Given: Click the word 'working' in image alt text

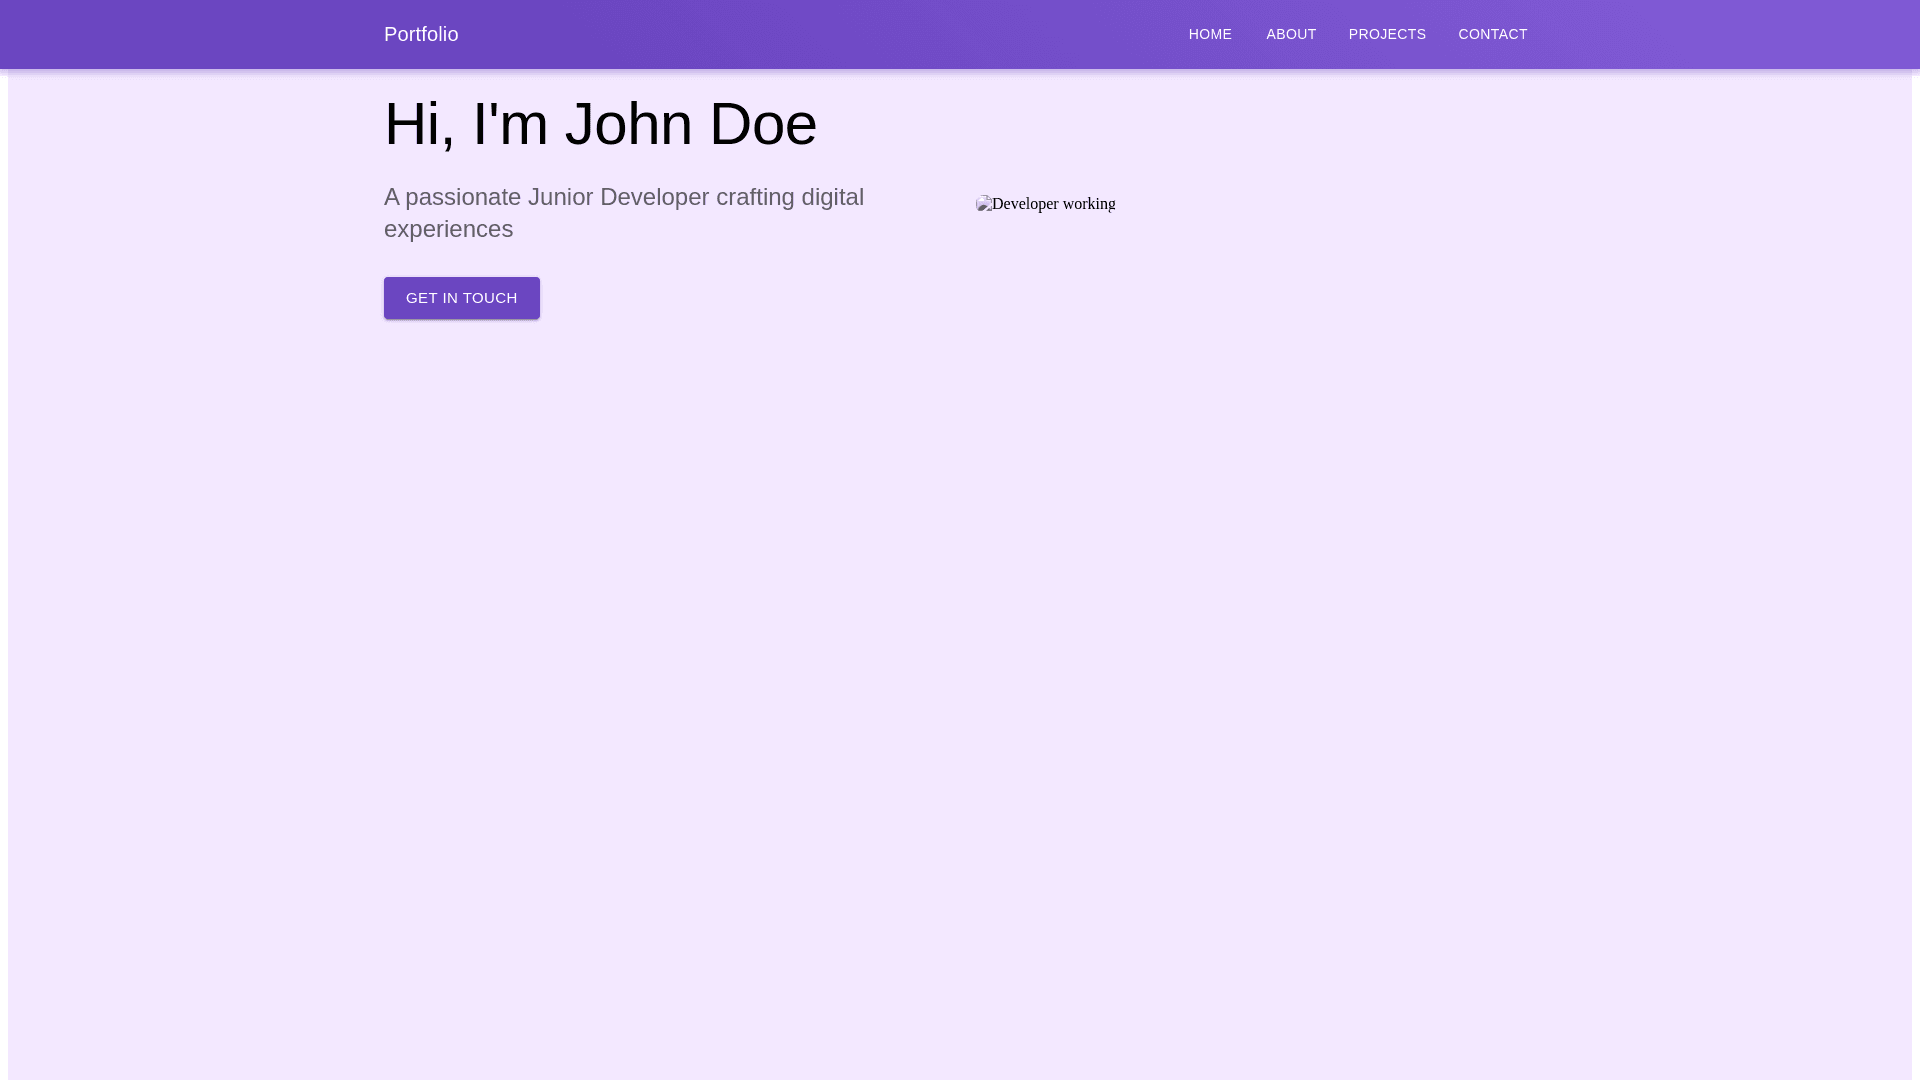Looking at the screenshot, I should click(1089, 204).
